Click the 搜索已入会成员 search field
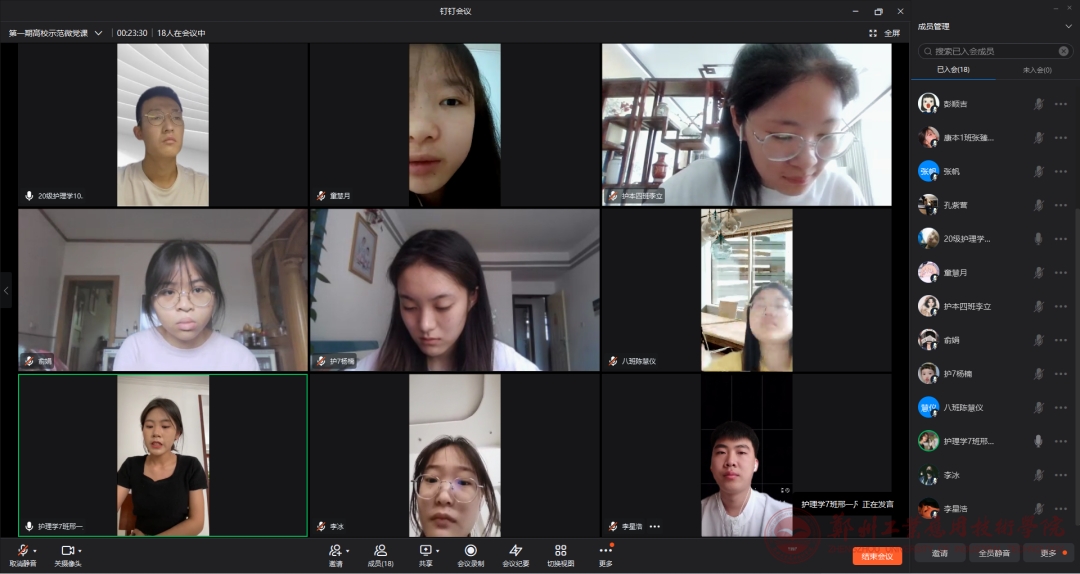The width and height of the screenshot is (1080, 574). [990, 51]
